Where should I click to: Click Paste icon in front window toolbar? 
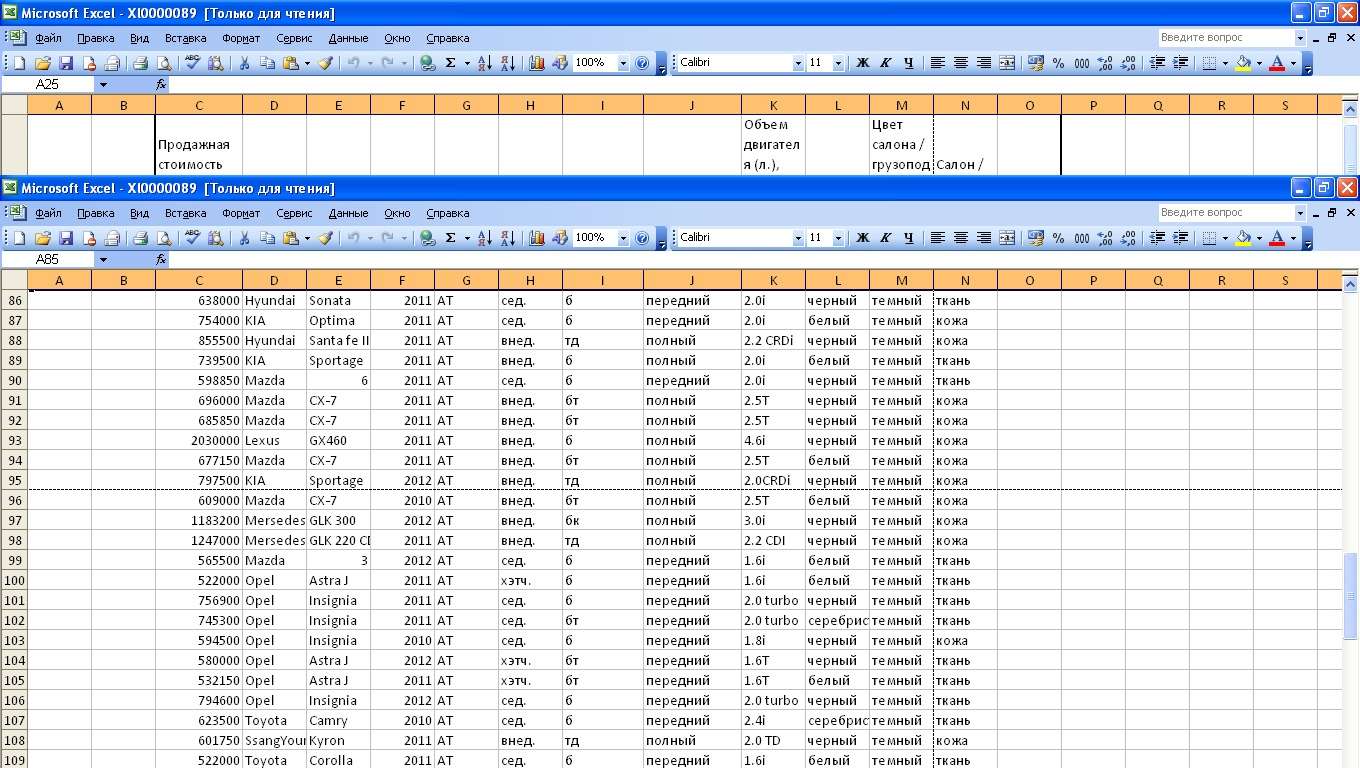290,238
